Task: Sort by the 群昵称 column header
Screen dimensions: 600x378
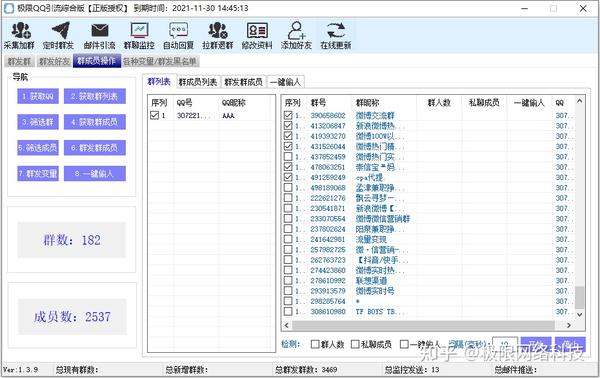Action: coord(384,103)
